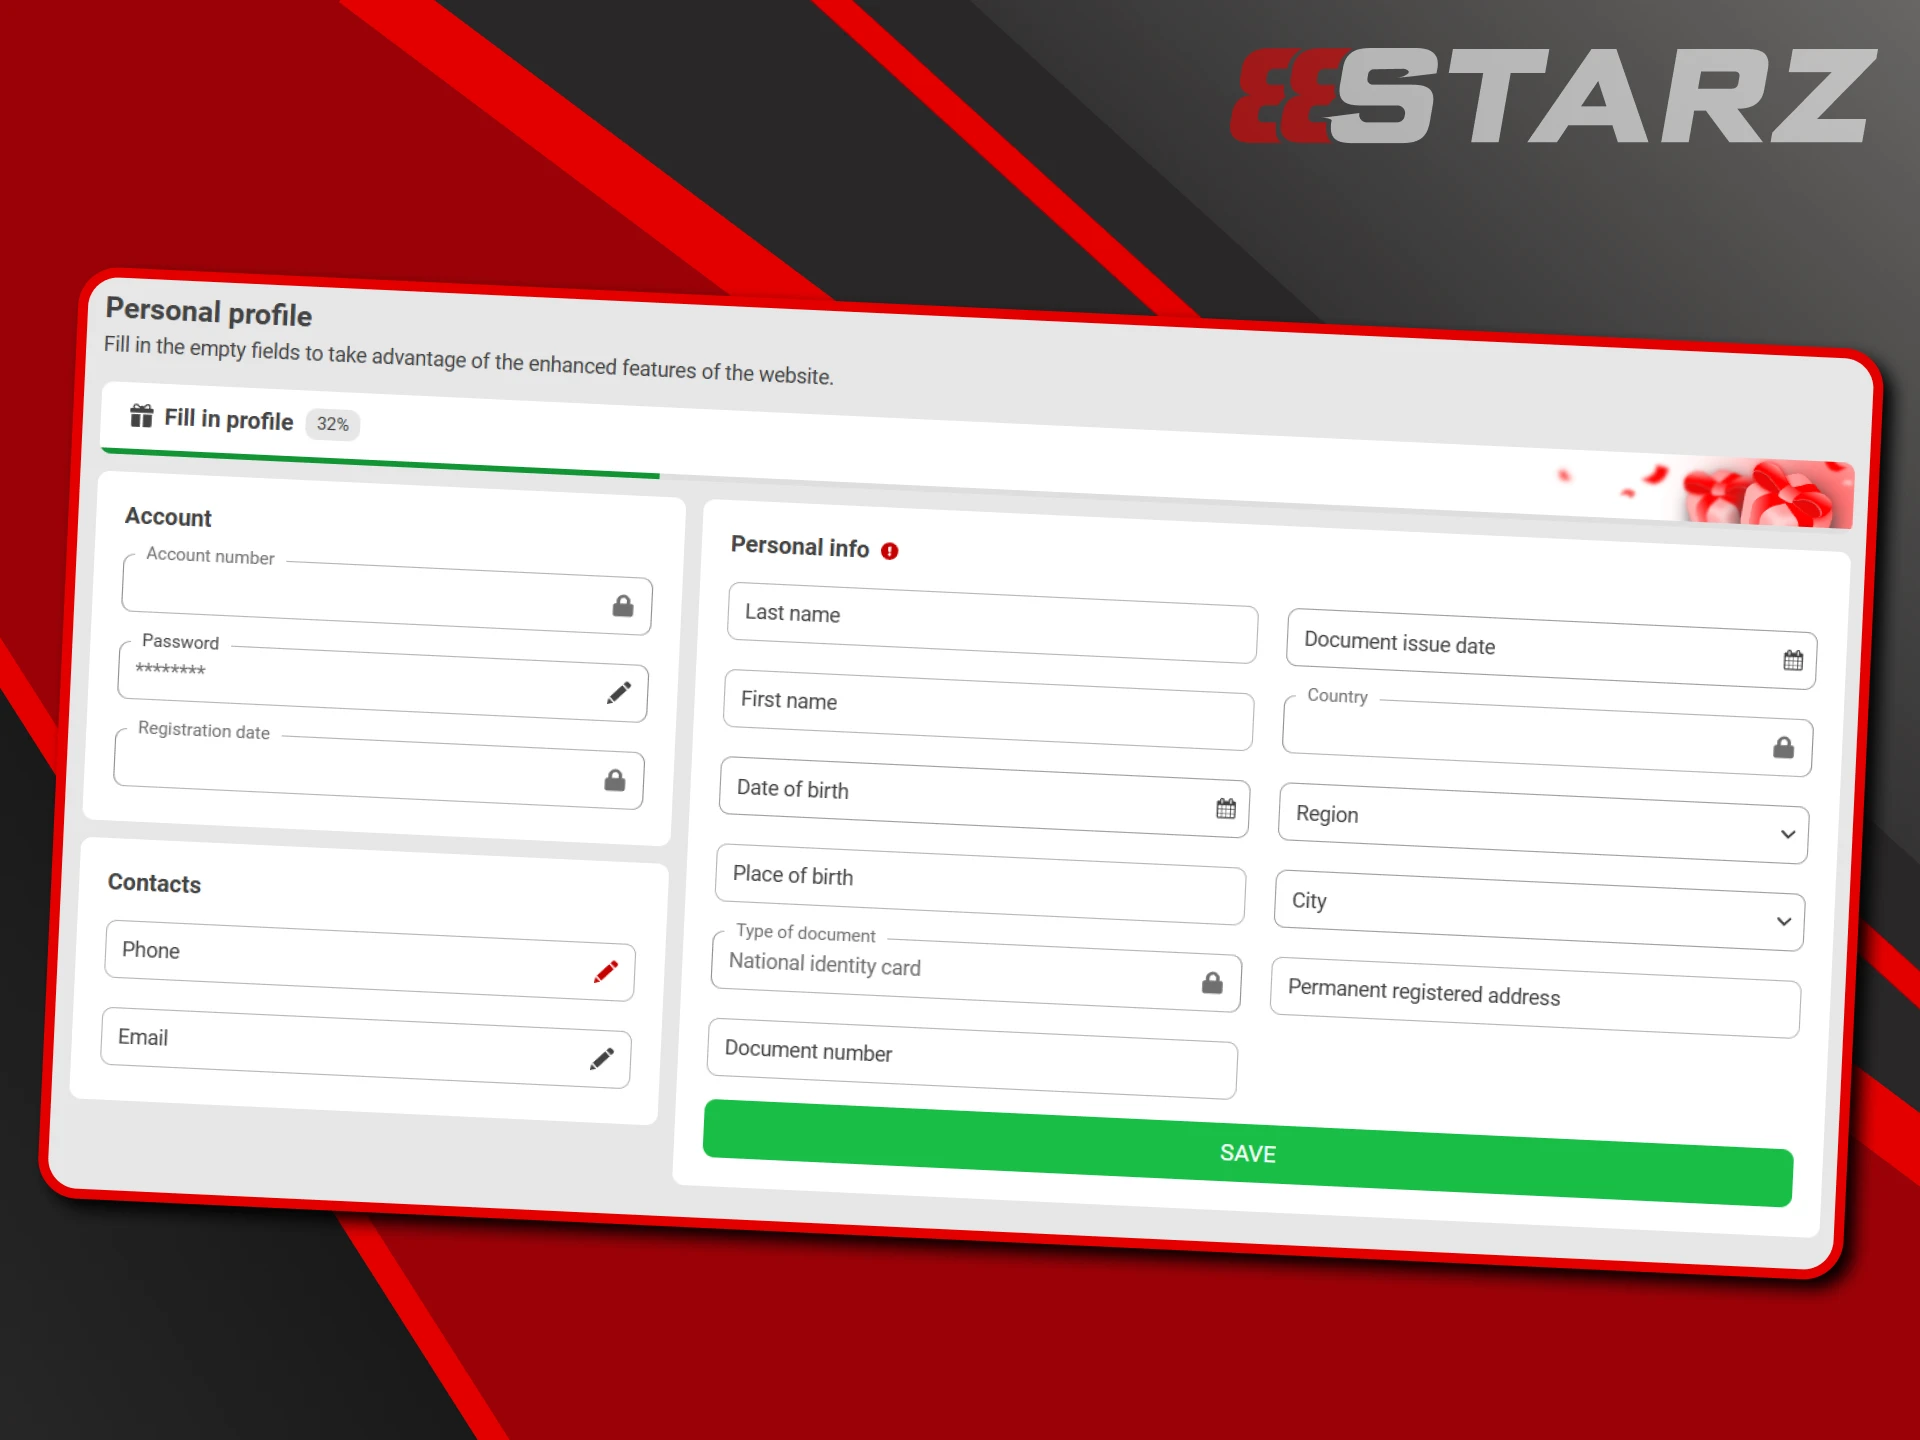The height and width of the screenshot is (1440, 1920).
Task: Click the Phone input field
Action: click(370, 960)
